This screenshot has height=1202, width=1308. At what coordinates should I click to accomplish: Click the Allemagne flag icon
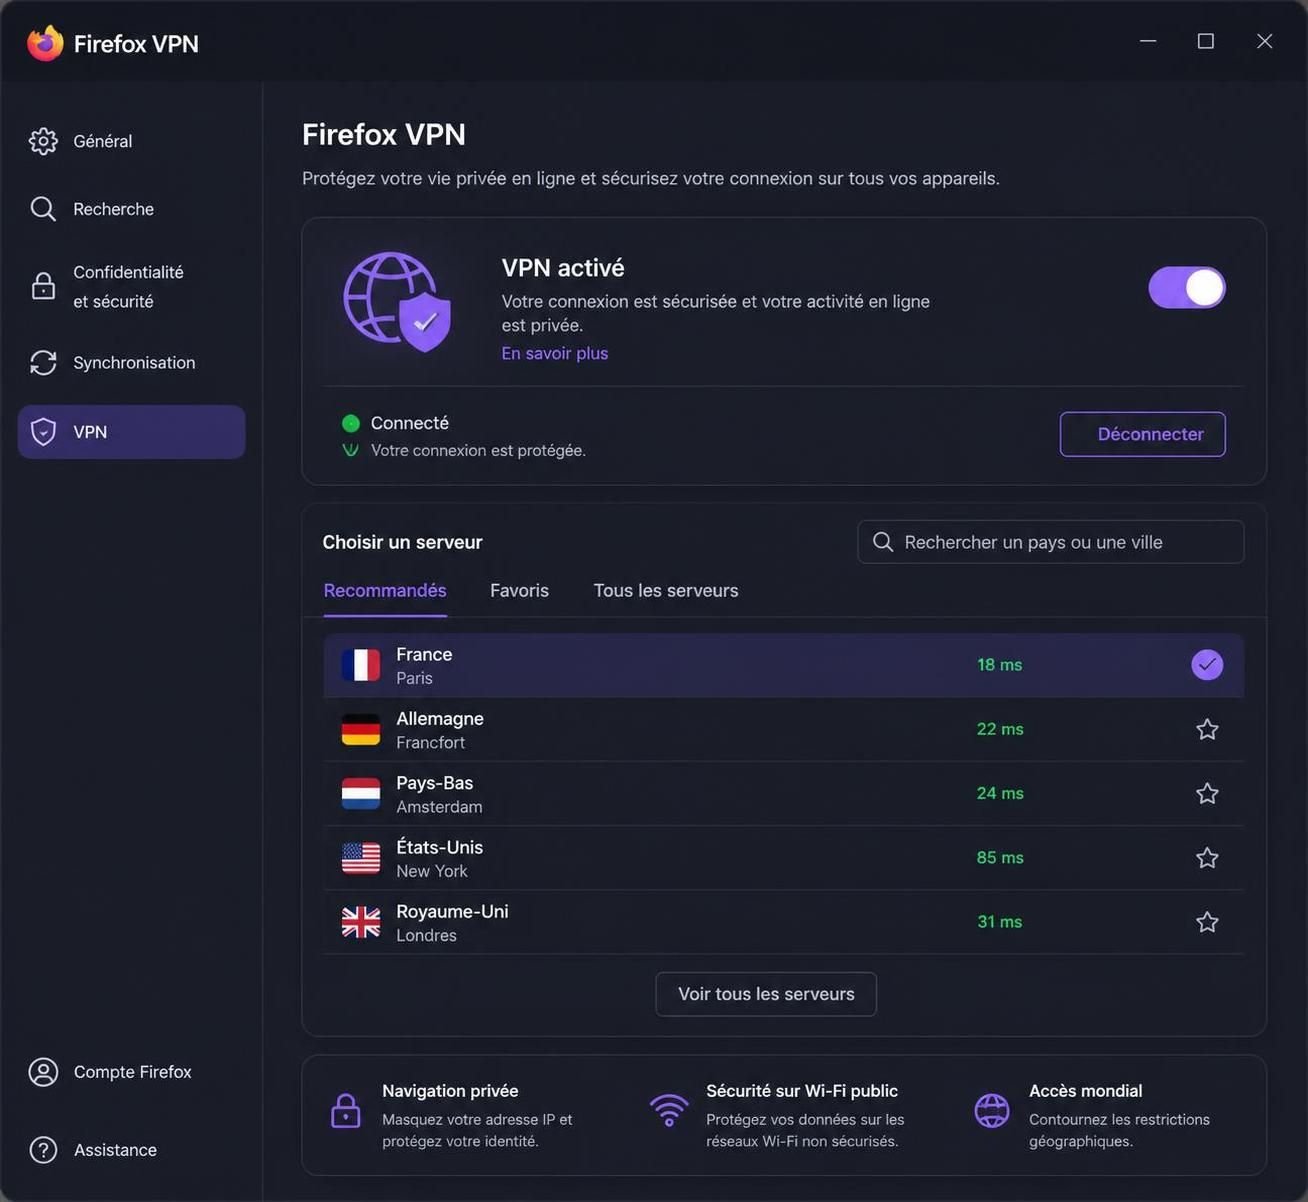click(x=361, y=729)
